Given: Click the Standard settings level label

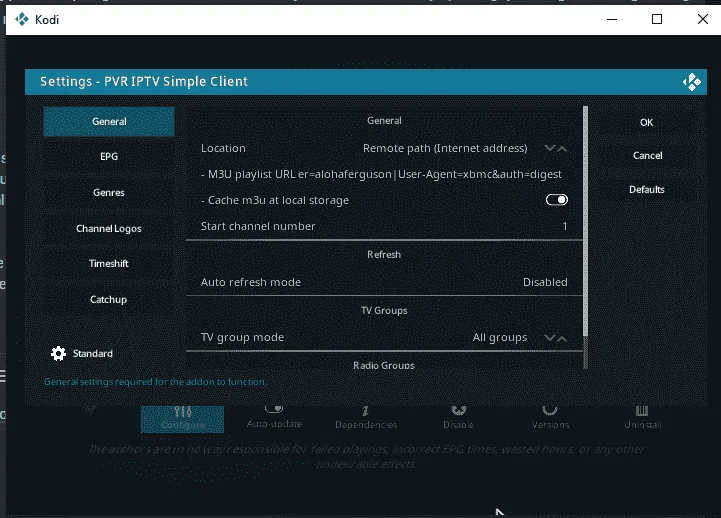Looking at the screenshot, I should [92, 353].
